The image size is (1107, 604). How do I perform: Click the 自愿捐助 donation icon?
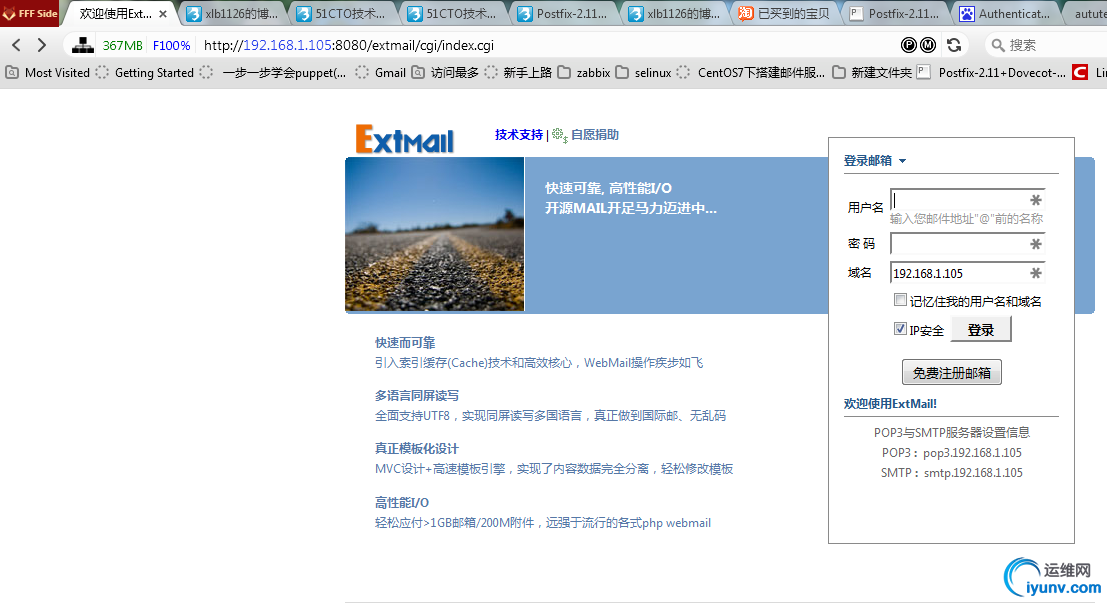560,135
